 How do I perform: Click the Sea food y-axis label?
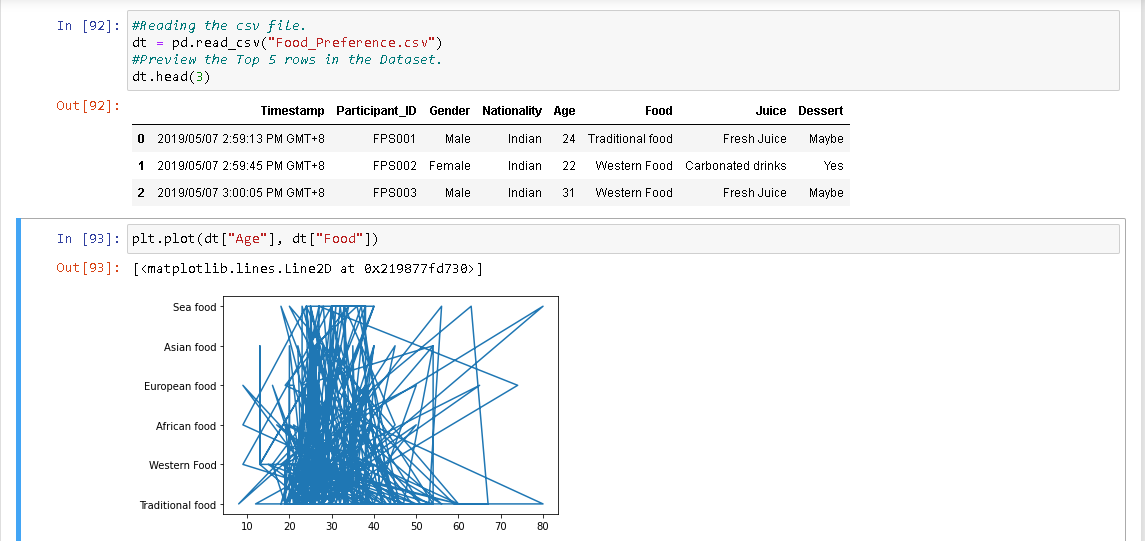[195, 307]
